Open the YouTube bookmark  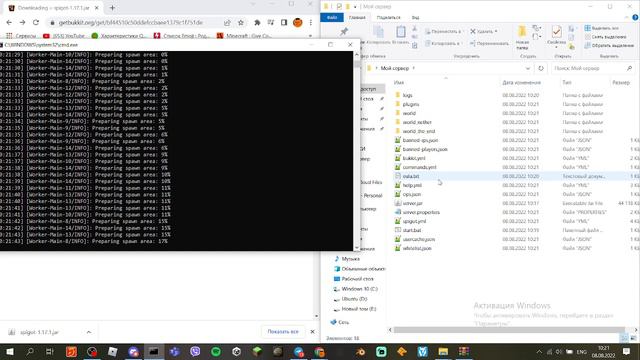pyautogui.click(x=64, y=36)
